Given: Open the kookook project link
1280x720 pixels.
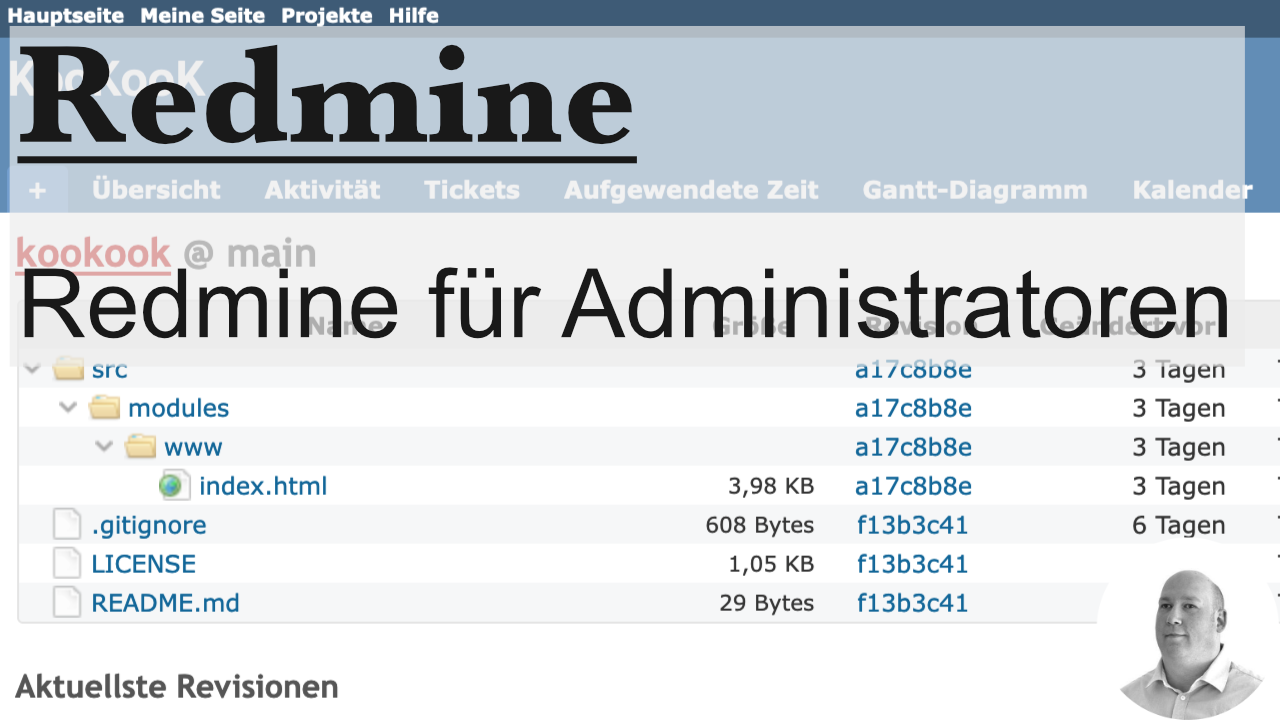Looking at the screenshot, I should (91, 253).
